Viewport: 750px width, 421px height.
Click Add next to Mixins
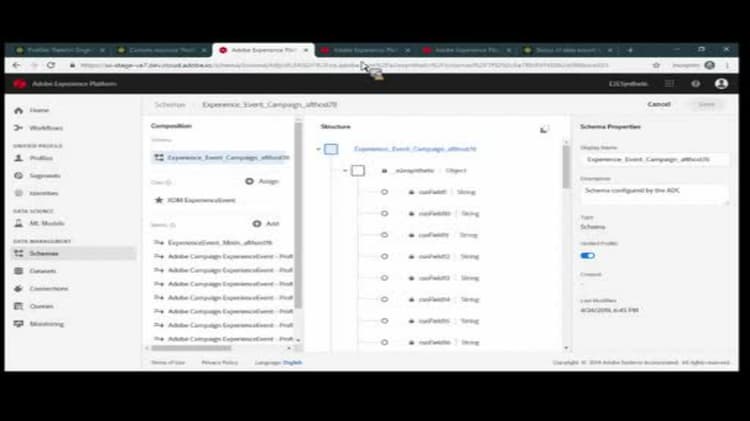pyautogui.click(x=266, y=223)
